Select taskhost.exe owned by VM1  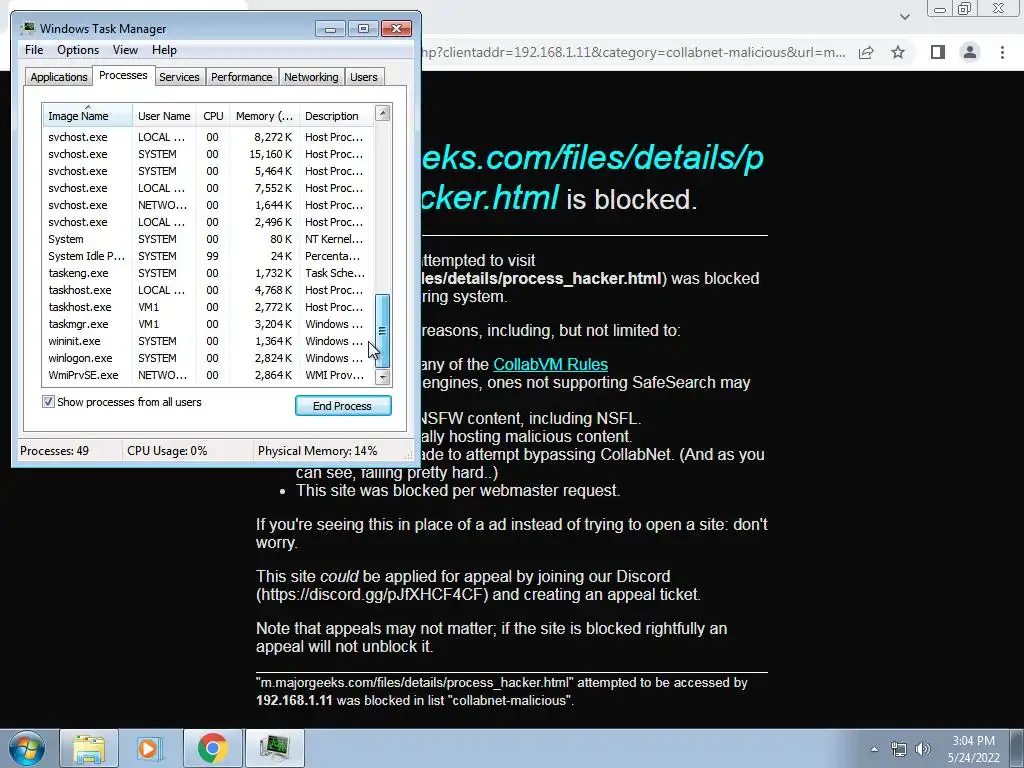[x=208, y=307]
